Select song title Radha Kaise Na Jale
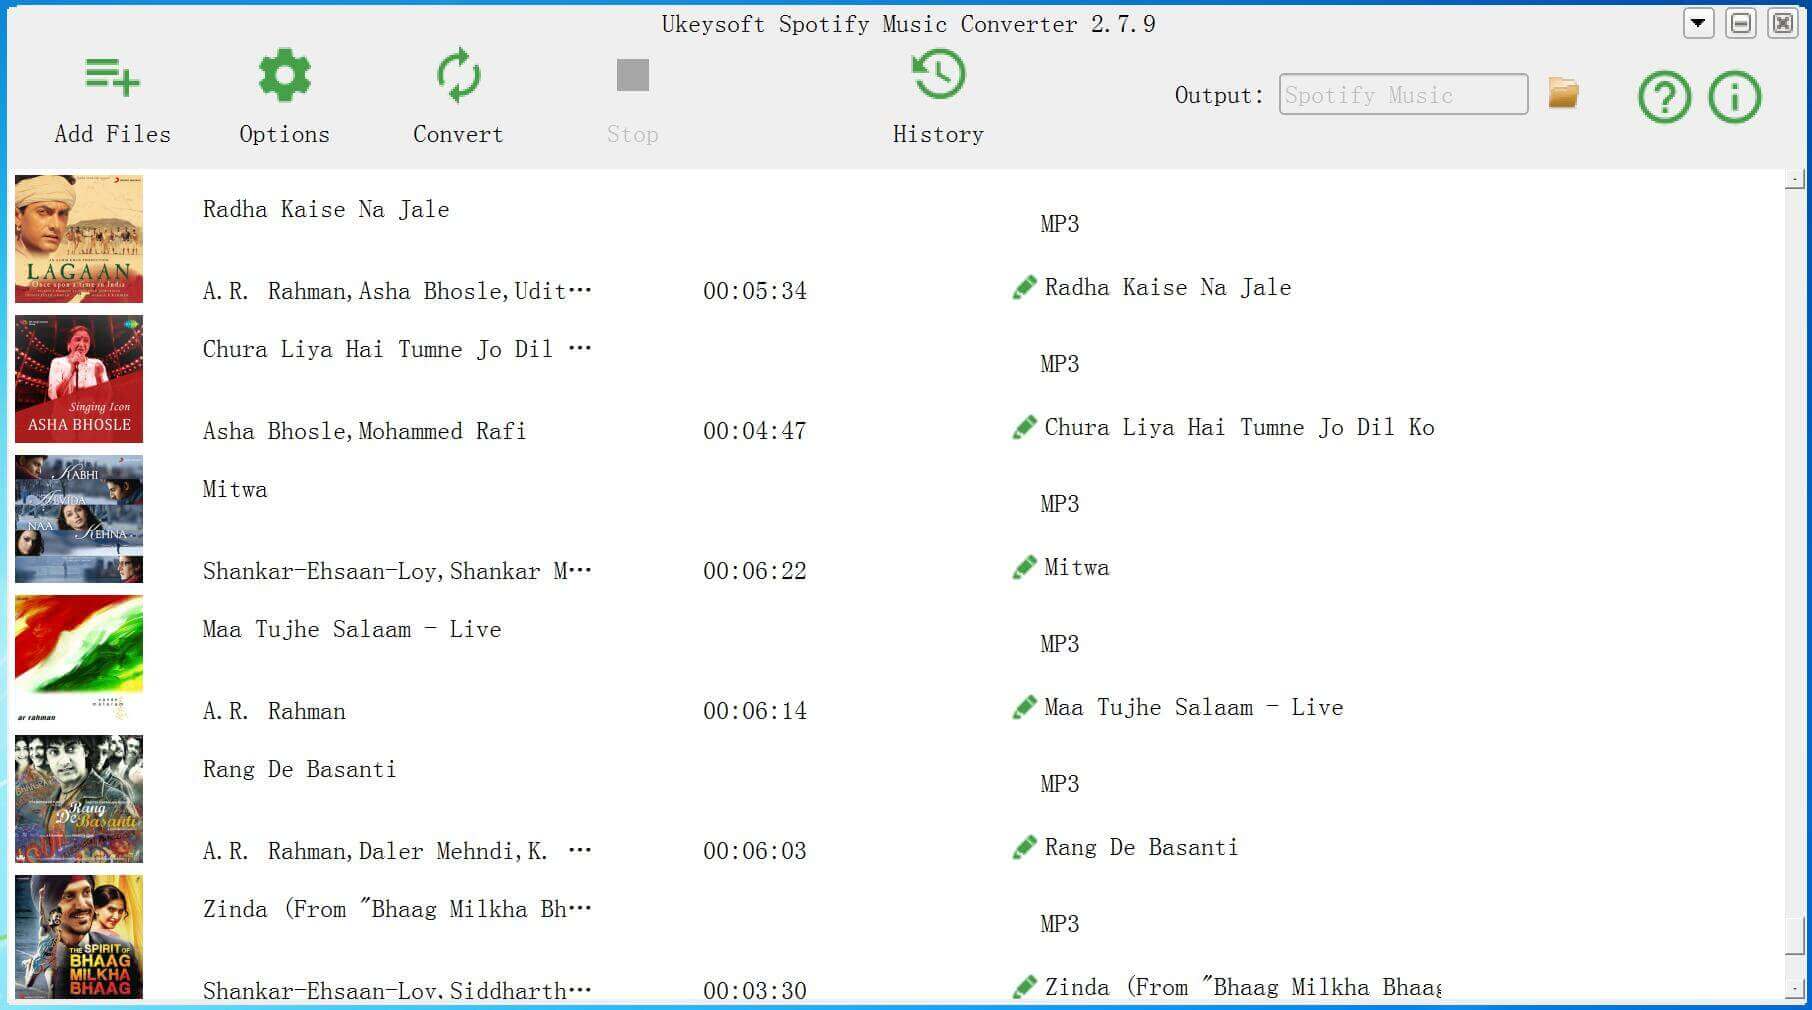The image size is (1812, 1010). tap(326, 209)
